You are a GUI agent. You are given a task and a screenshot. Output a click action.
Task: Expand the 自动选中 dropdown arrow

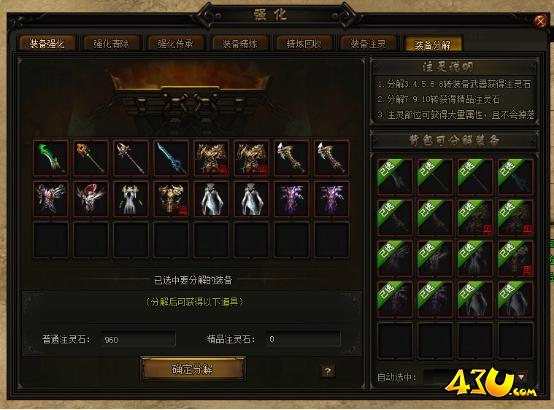tap(521, 377)
